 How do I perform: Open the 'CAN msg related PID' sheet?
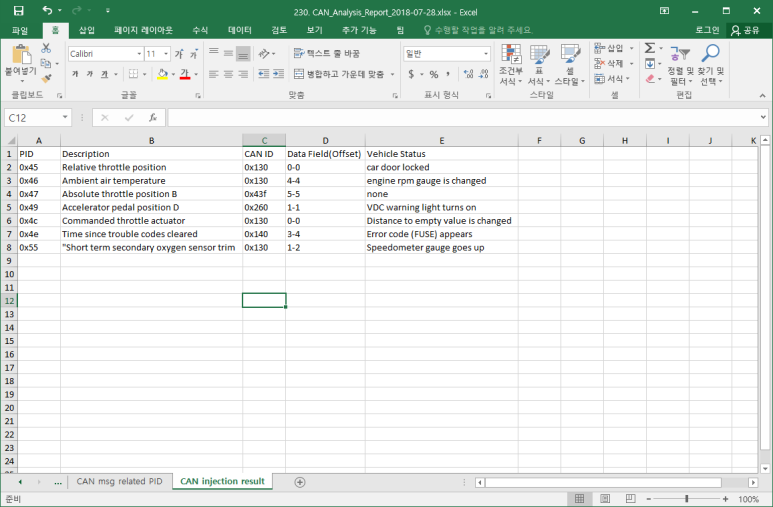[x=119, y=481]
